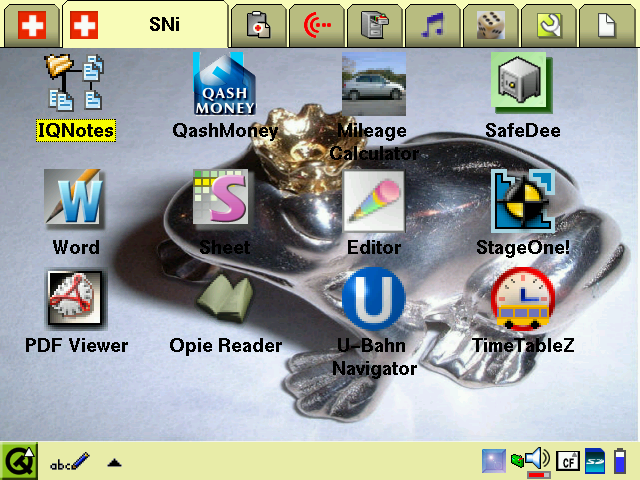The image size is (640, 480).
Task: Open the Editor crayon icon
Action: [373, 201]
